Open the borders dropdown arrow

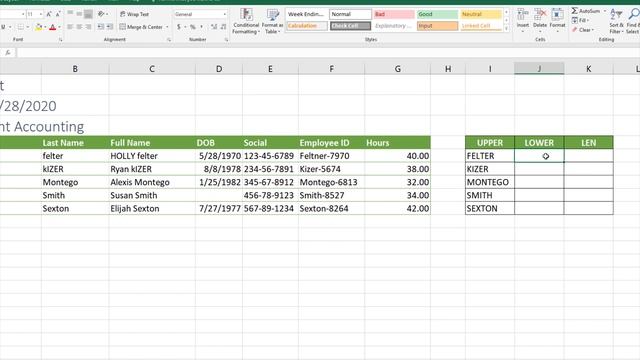click(27, 27)
